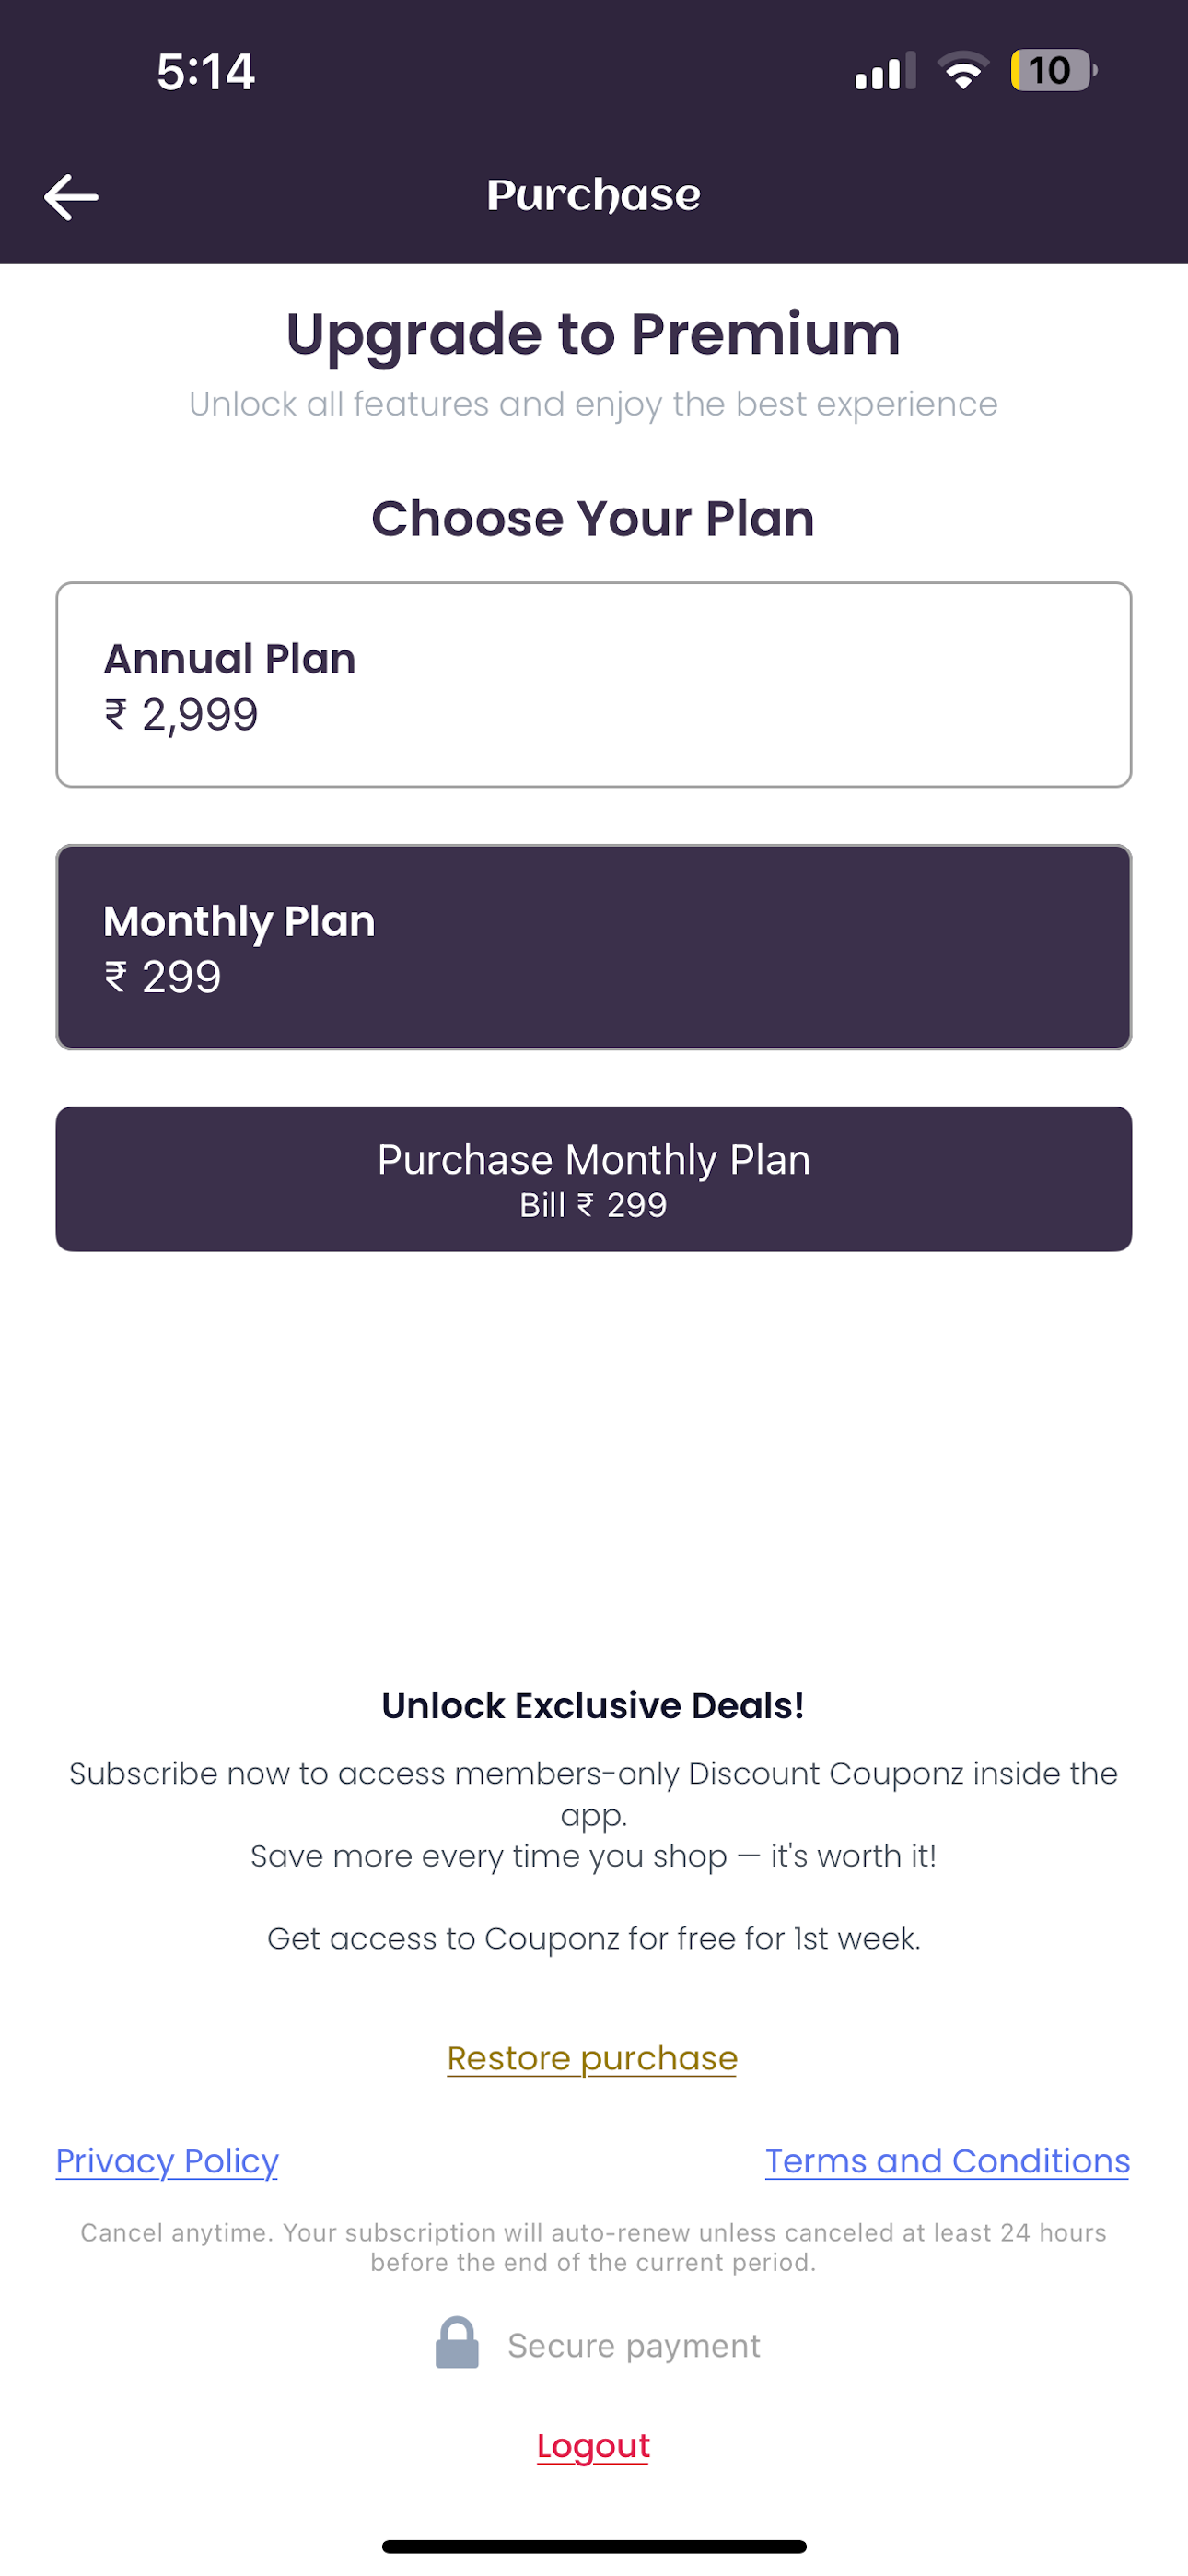Tap the cellular signal bars icon

click(x=885, y=71)
